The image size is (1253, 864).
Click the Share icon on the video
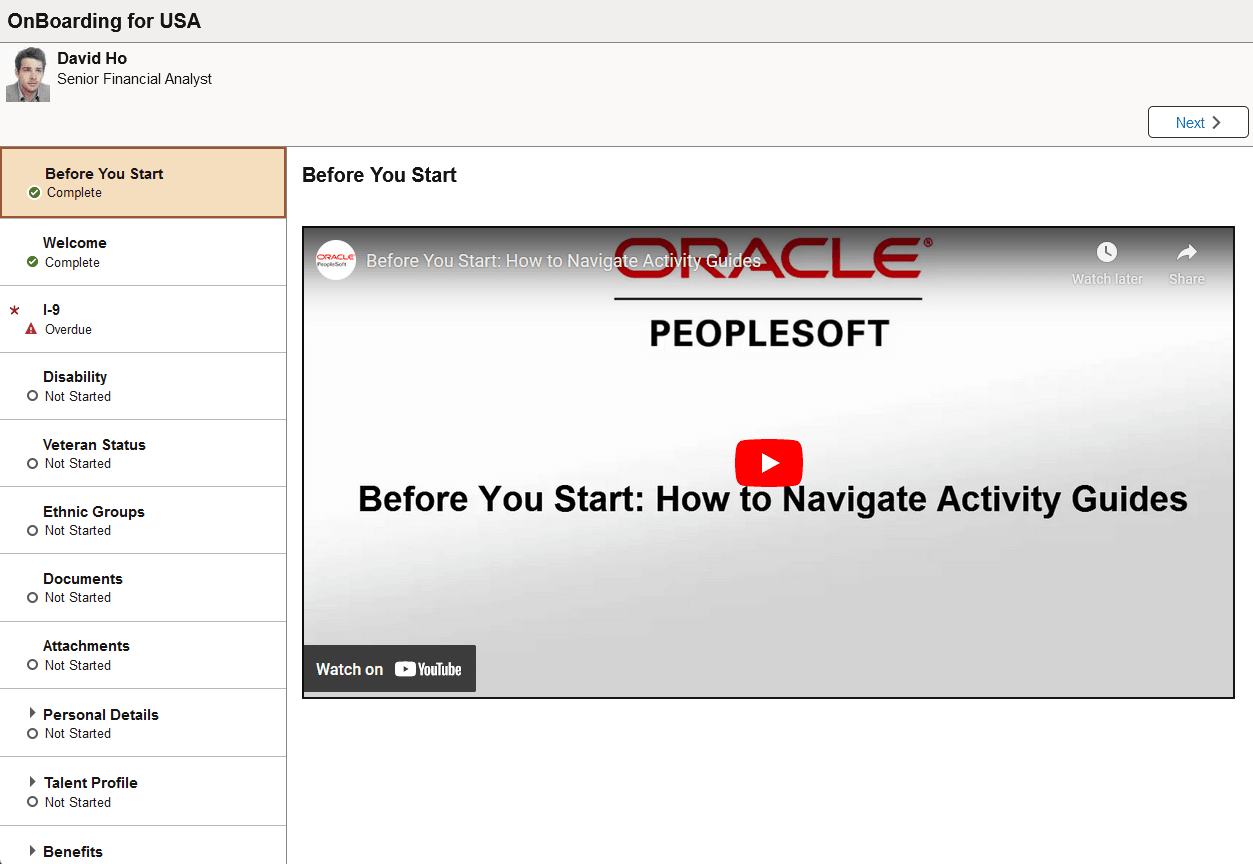tap(1186, 252)
